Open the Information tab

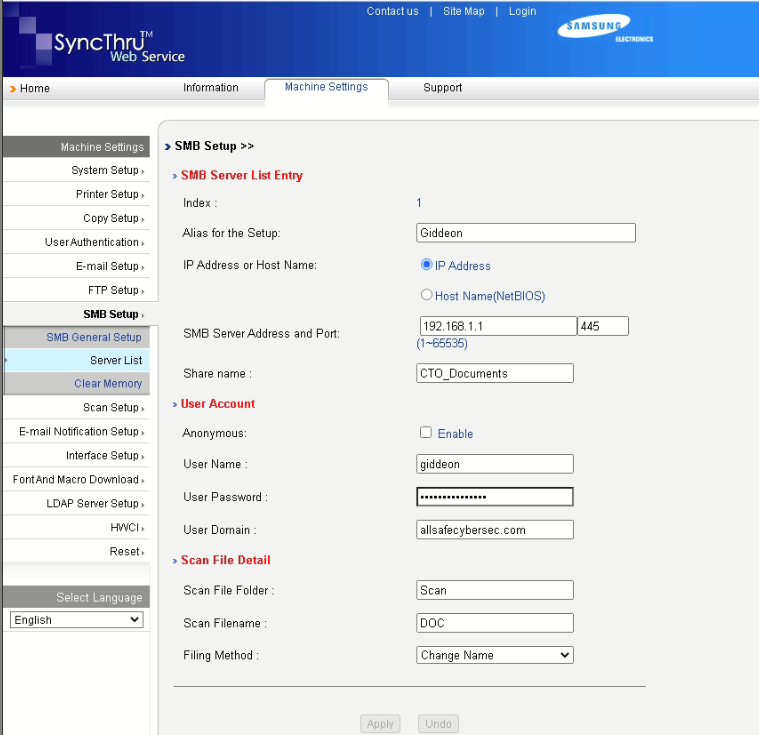tap(211, 88)
